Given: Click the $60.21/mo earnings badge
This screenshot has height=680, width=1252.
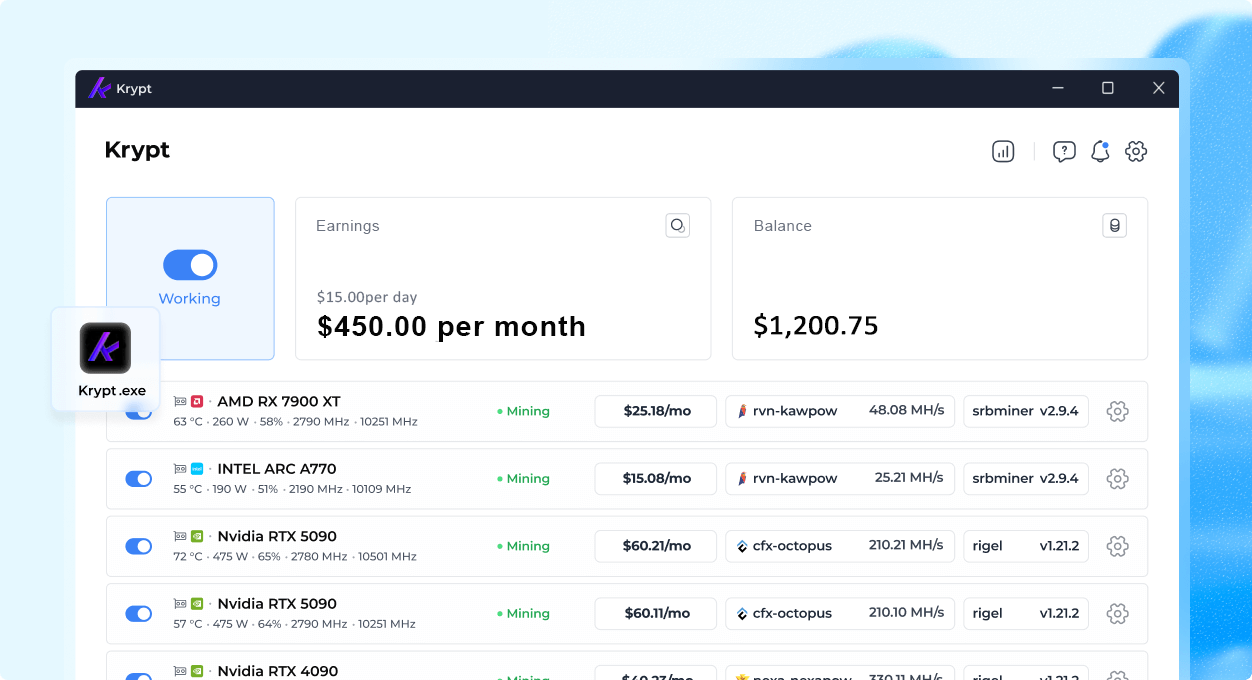Looking at the screenshot, I should pyautogui.click(x=655, y=546).
